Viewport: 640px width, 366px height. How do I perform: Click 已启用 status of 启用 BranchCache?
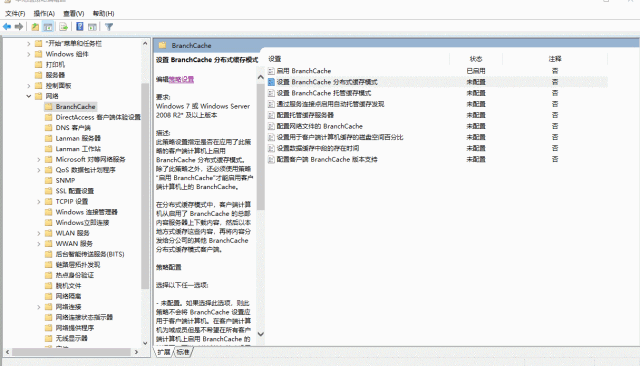coord(476,71)
